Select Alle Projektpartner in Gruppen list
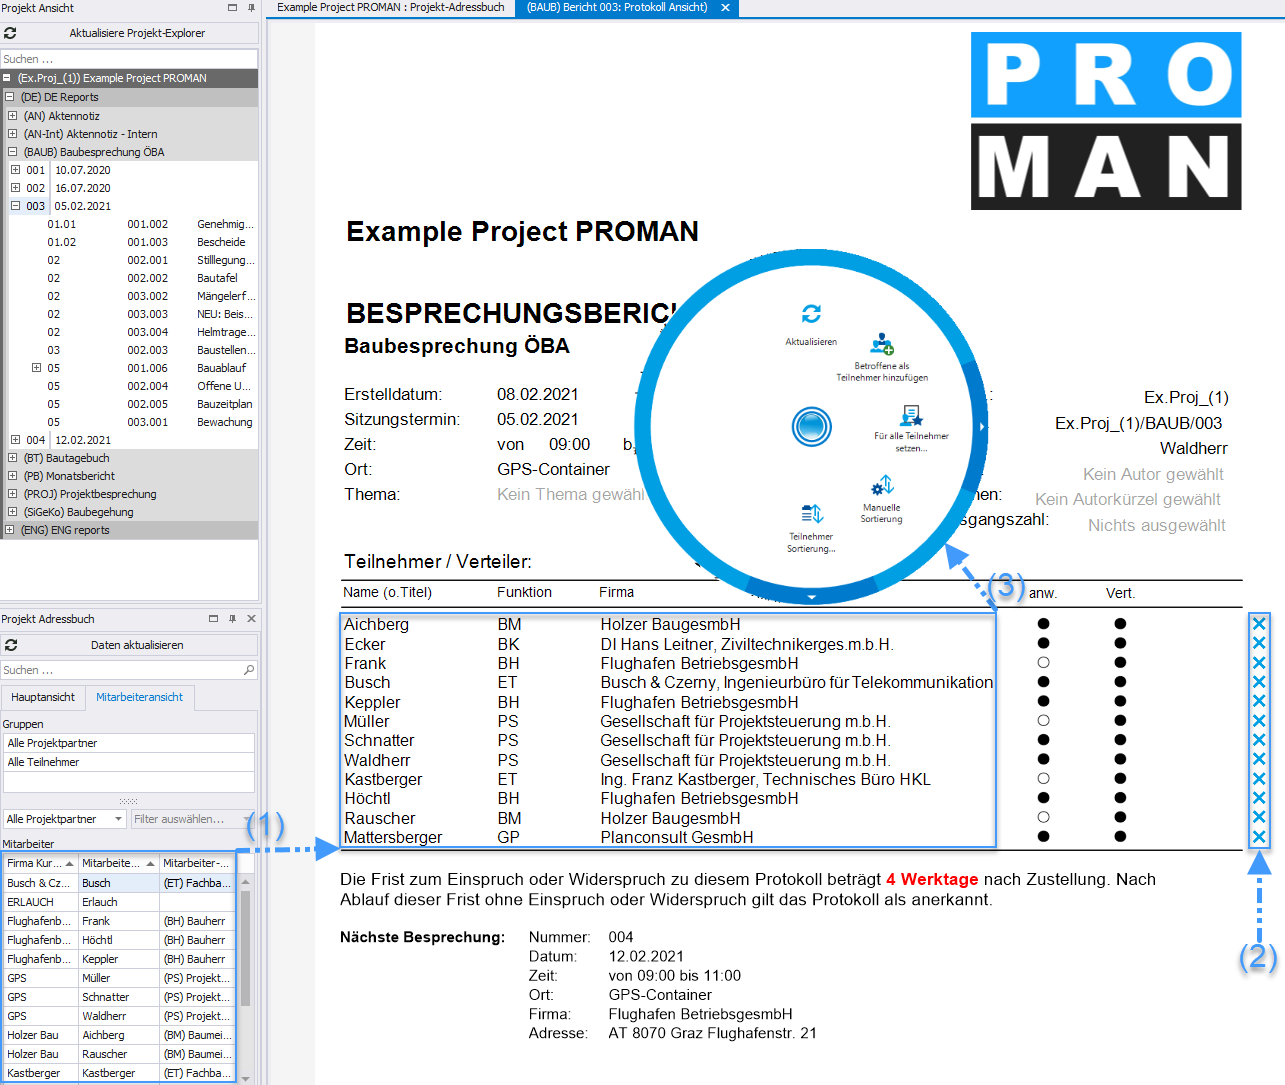 tap(129, 743)
